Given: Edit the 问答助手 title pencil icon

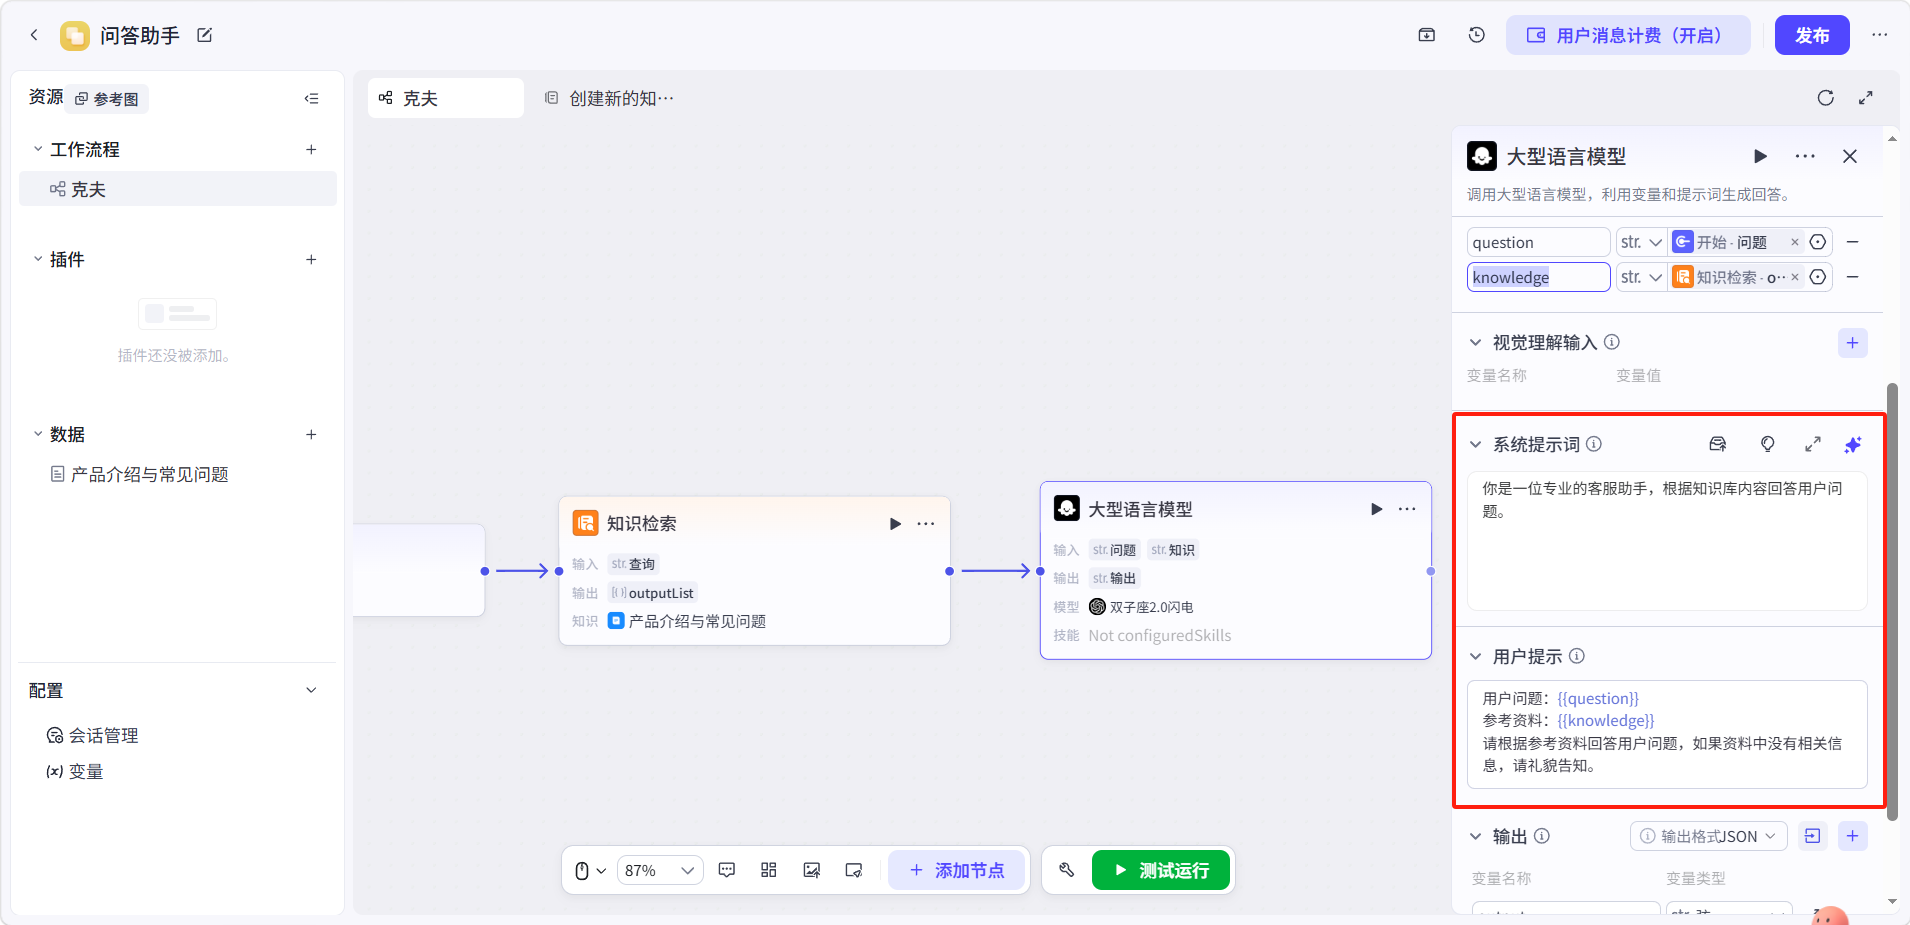Looking at the screenshot, I should 205,35.
